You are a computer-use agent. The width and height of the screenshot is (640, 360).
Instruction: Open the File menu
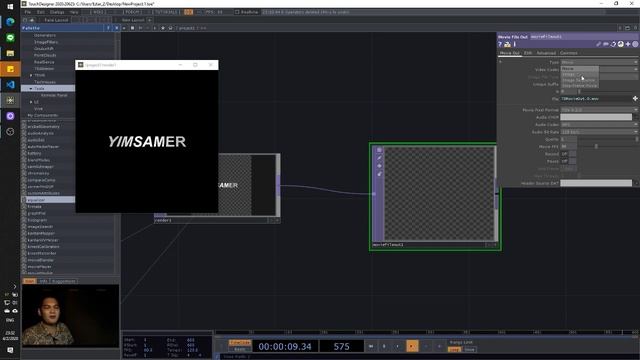[x=27, y=12]
